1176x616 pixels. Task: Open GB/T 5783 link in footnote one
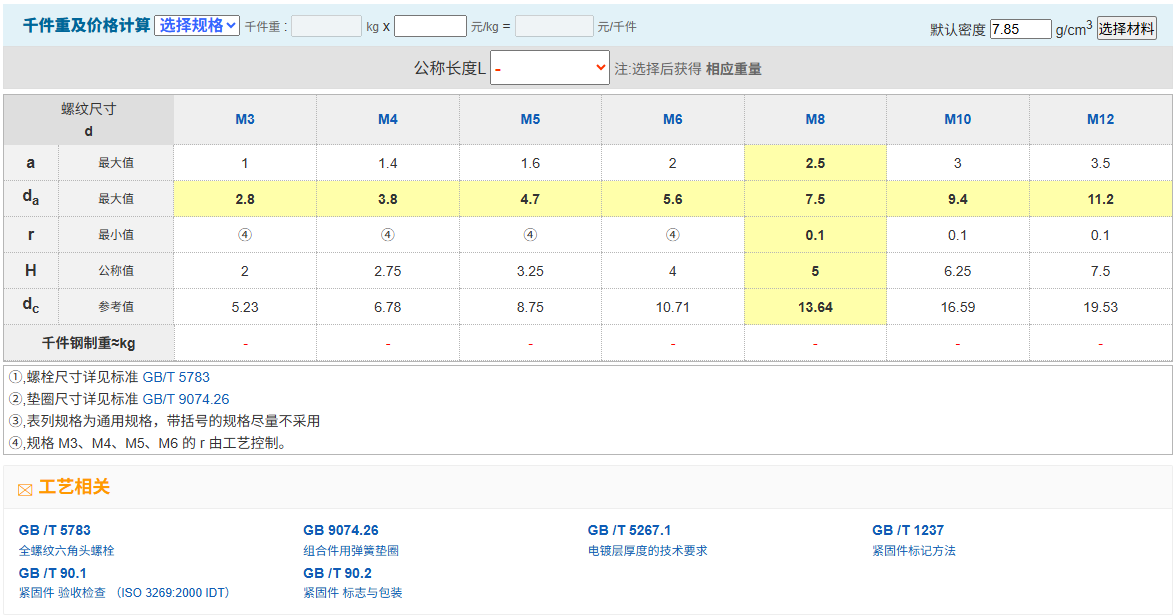tap(176, 377)
